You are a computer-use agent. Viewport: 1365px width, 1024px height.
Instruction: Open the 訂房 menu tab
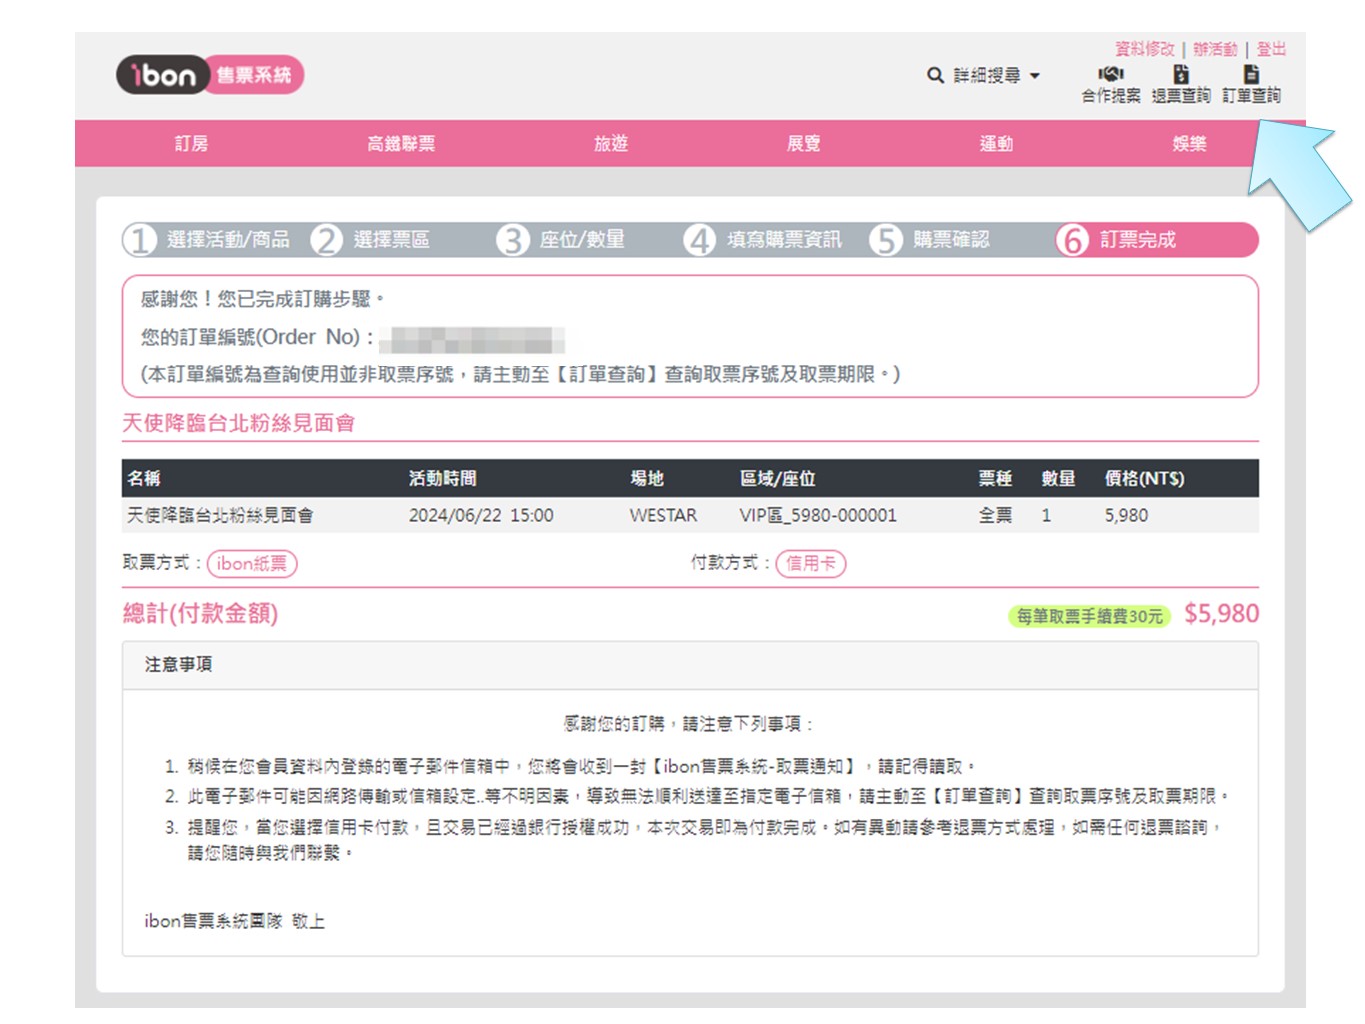[191, 144]
